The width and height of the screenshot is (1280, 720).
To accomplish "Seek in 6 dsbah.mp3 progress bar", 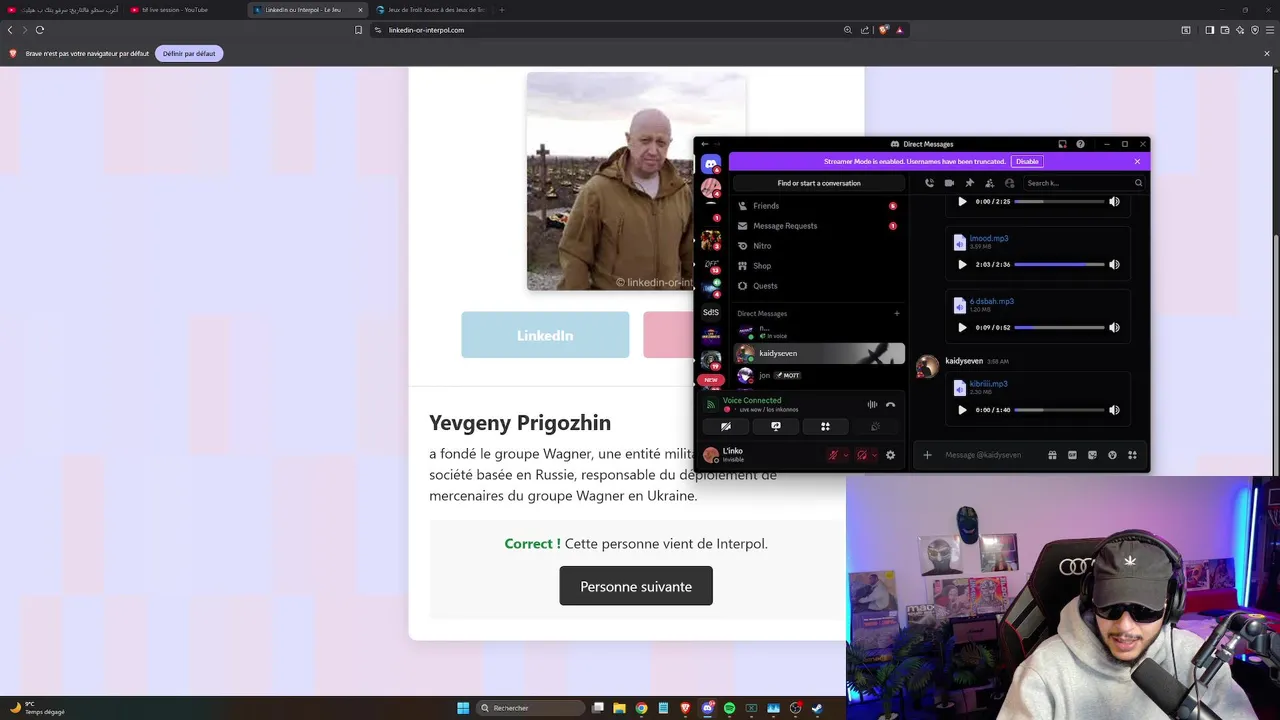I will (x=1059, y=327).
